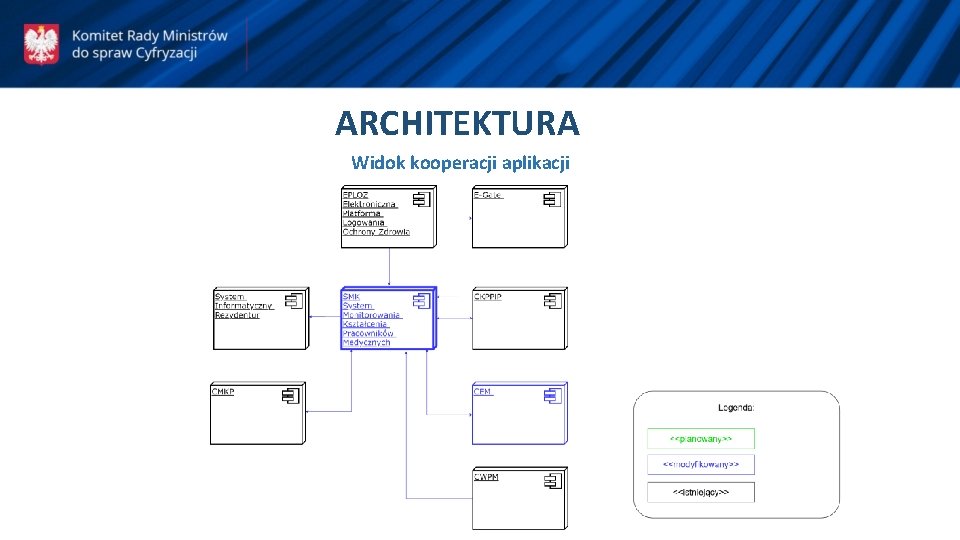Image resolution: width=960 pixels, height=540 pixels.
Task: Click the component icon in EPLOZ box
Action: coord(421,200)
